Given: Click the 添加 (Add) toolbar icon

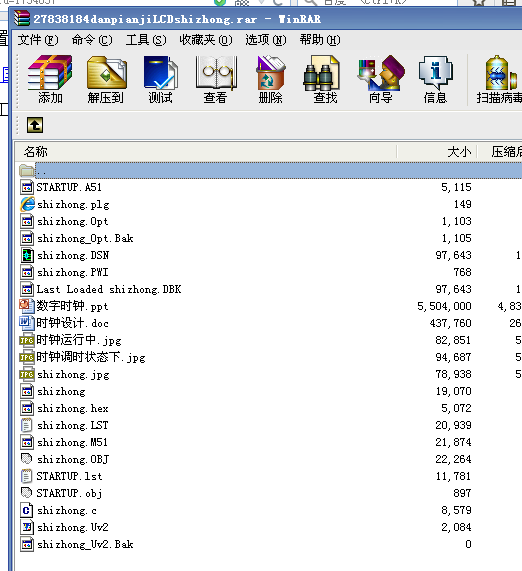Looking at the screenshot, I should tap(50, 73).
